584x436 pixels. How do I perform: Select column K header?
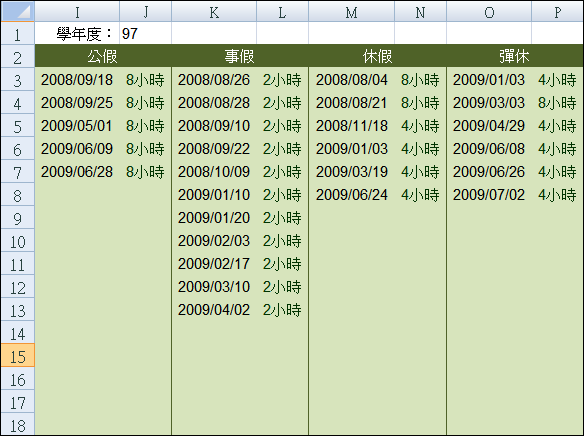pos(214,11)
